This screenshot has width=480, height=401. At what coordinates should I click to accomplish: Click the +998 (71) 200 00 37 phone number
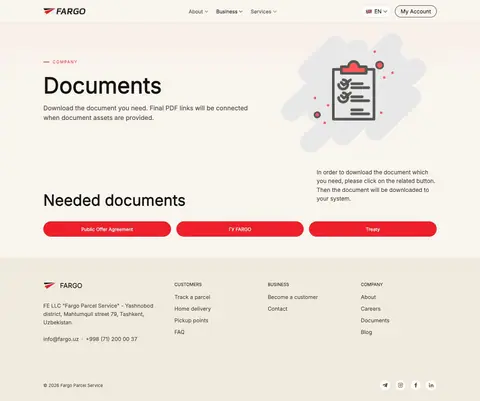pos(112,339)
